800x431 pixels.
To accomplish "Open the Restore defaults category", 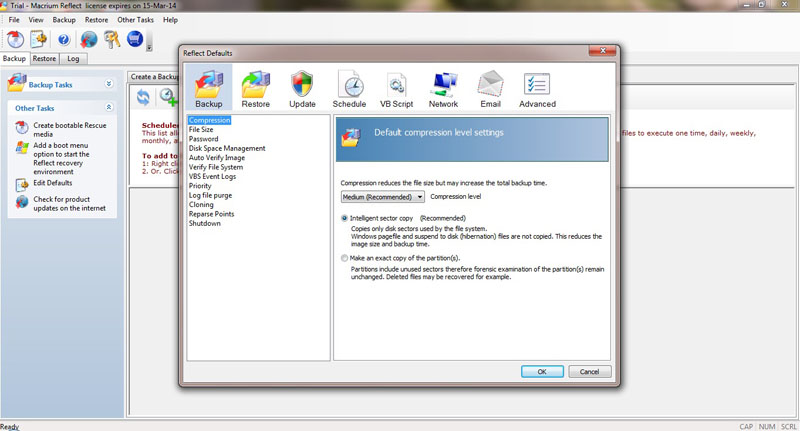I will coord(256,89).
